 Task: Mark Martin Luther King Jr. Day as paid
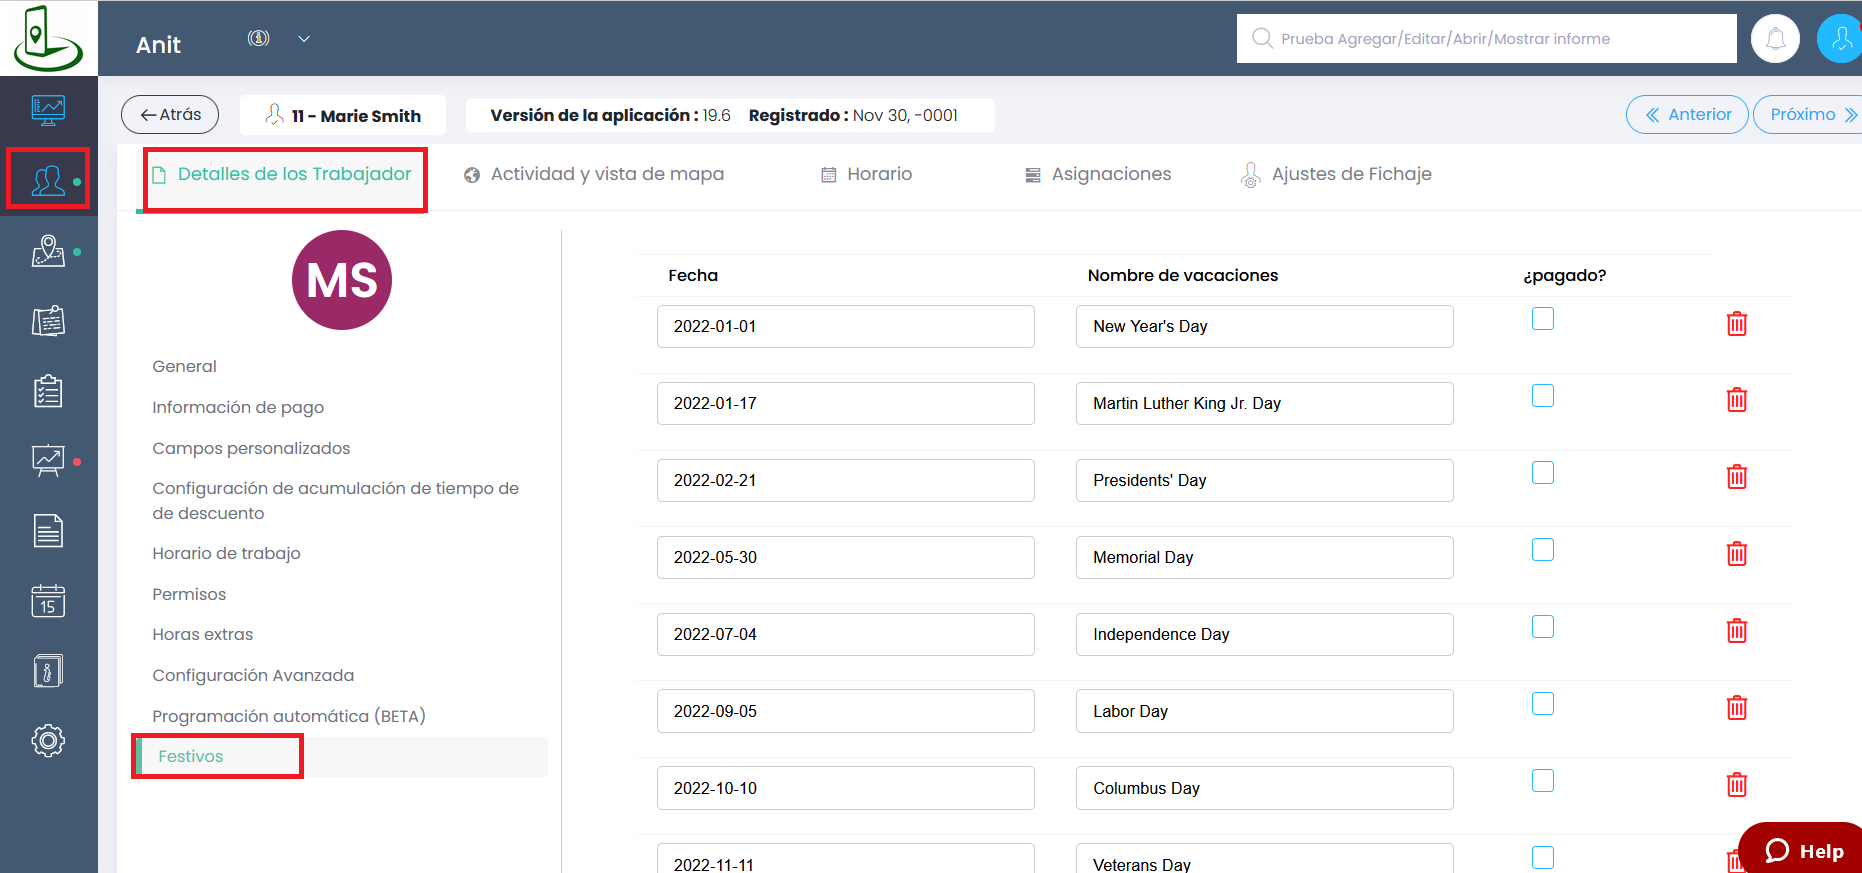1542,396
